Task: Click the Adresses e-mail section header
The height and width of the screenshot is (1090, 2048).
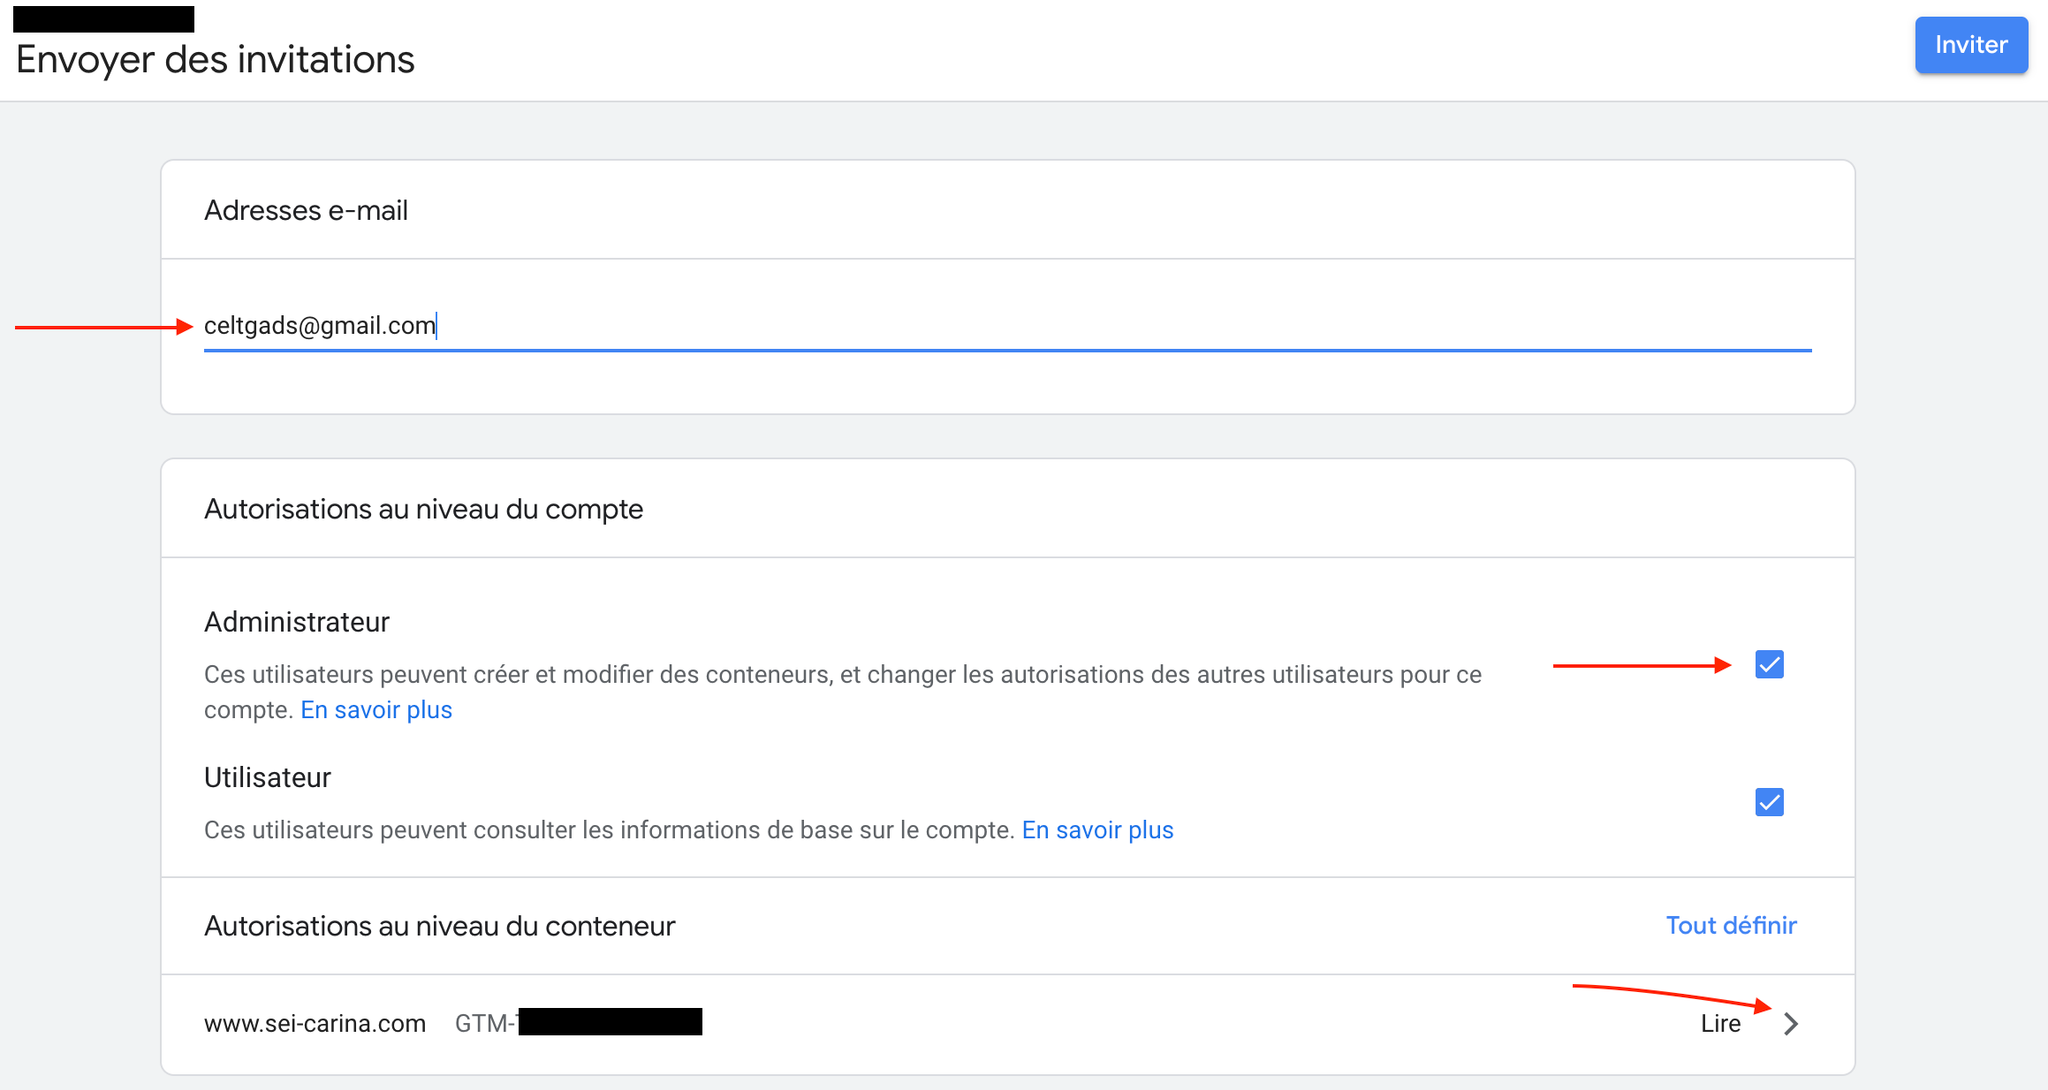Action: 306,211
